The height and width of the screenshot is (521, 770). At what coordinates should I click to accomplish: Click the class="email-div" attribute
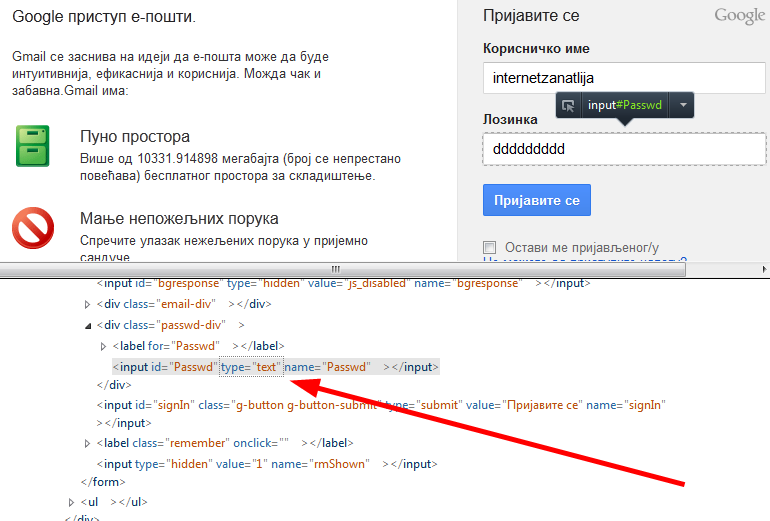pyautogui.click(x=169, y=304)
